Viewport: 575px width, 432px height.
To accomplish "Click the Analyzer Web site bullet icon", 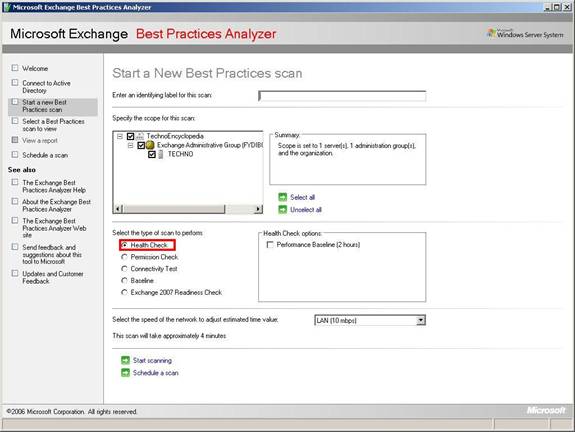I will tap(15, 220).
